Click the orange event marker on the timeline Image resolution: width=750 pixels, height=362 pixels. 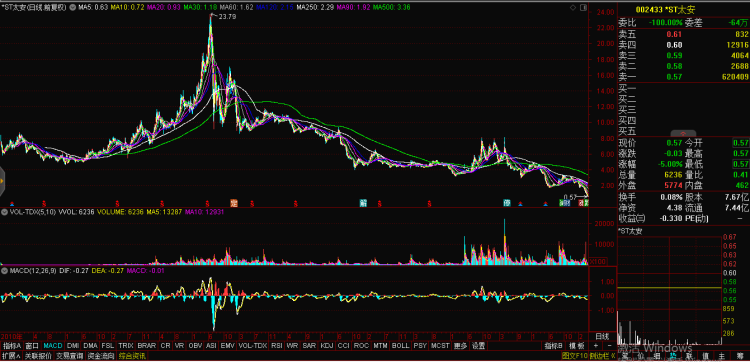(234, 203)
